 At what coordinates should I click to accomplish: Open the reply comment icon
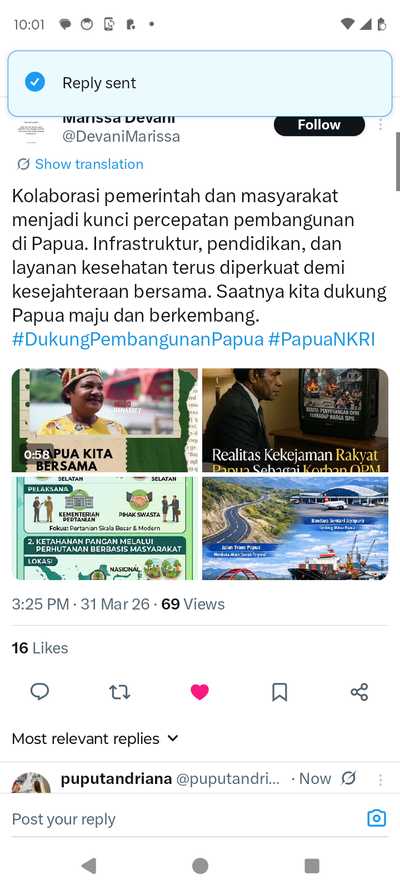(x=40, y=692)
